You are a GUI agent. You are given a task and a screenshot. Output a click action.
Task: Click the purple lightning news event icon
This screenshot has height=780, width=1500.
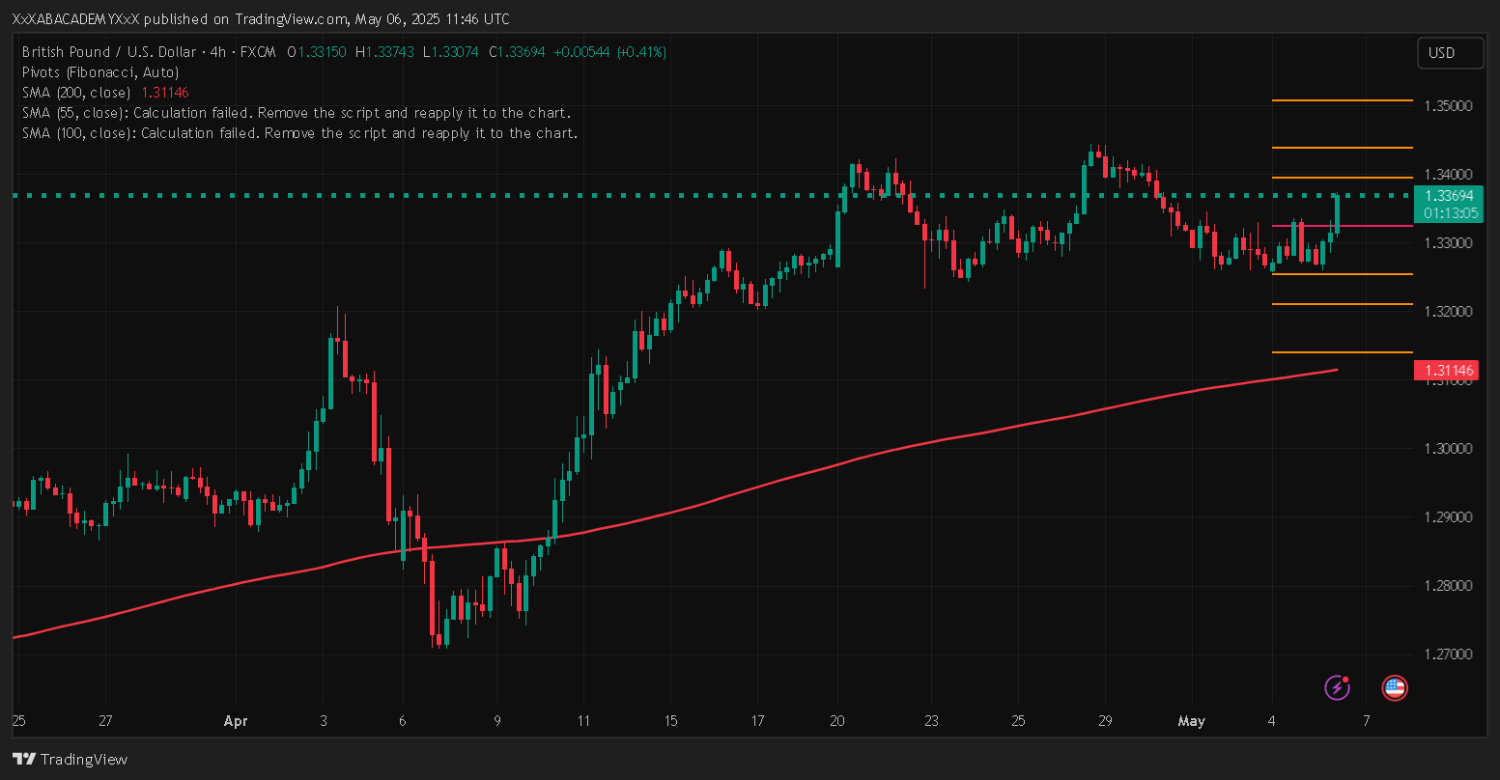coord(1337,687)
